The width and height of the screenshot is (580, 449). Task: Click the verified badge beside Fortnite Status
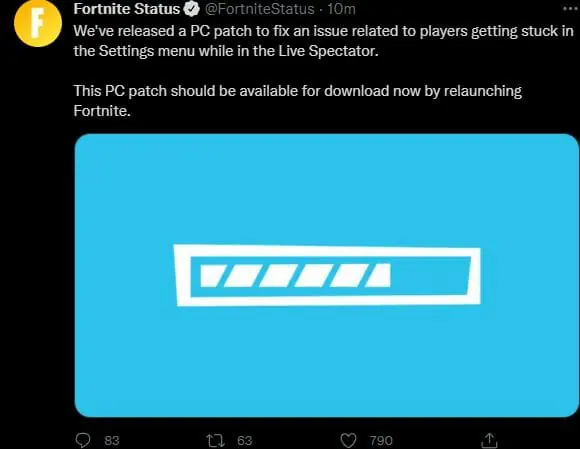point(192,9)
